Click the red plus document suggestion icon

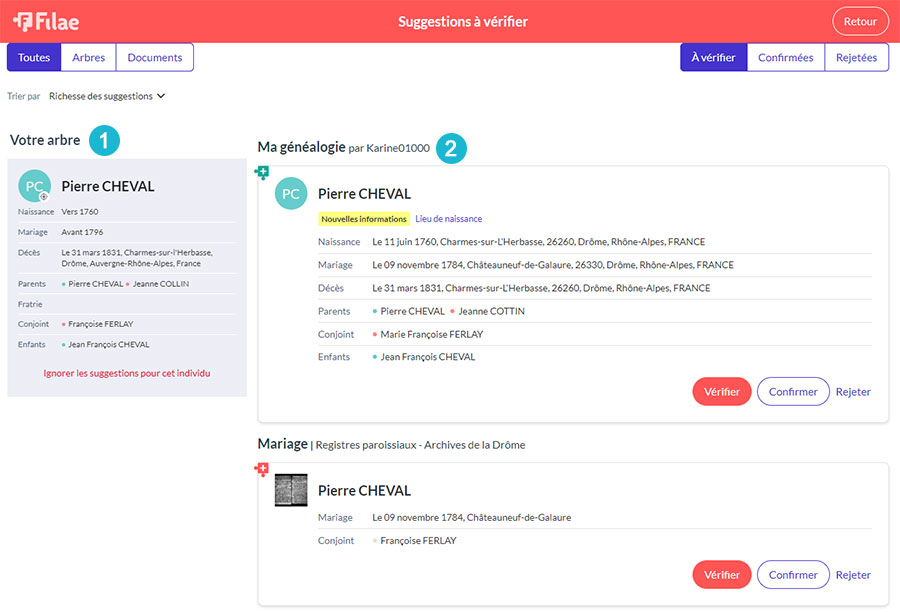pyautogui.click(x=262, y=469)
